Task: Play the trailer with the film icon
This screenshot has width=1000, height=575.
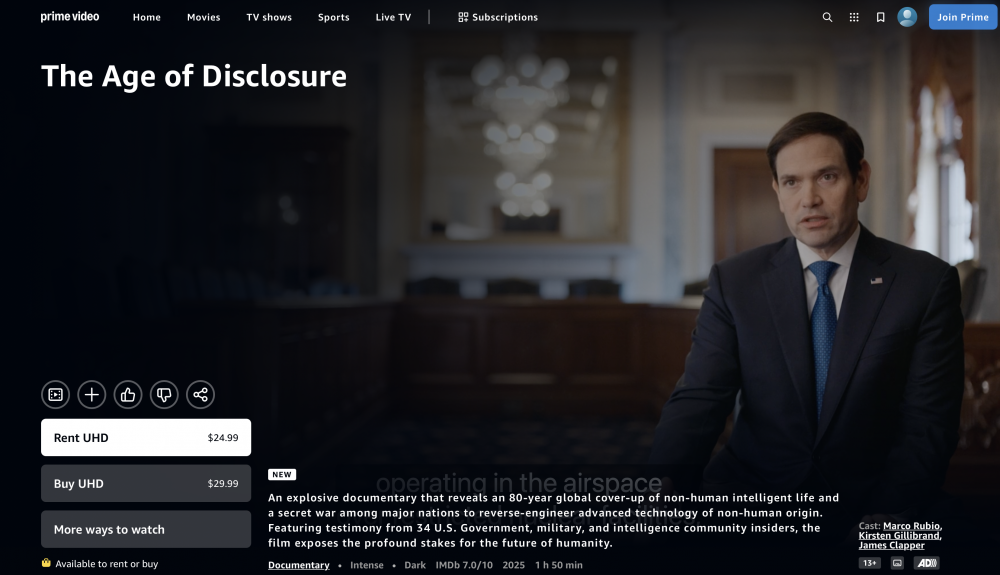Action: (x=55, y=395)
